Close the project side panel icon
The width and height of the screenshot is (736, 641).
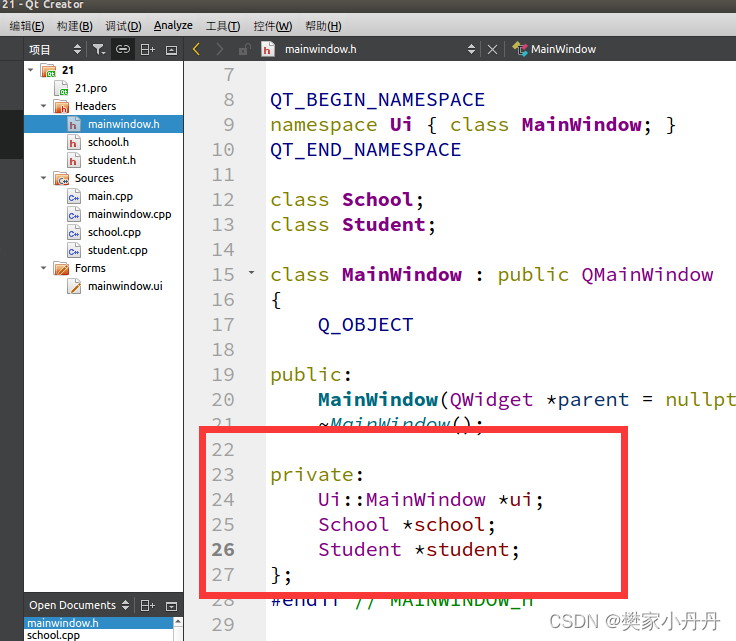[171, 50]
